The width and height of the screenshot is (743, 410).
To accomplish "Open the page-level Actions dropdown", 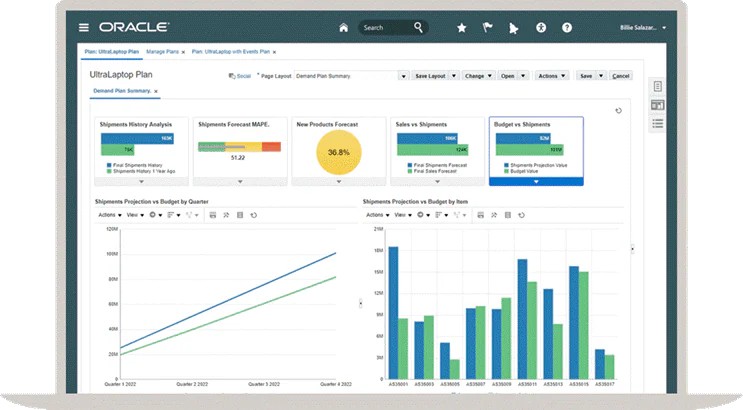I will click(x=552, y=76).
